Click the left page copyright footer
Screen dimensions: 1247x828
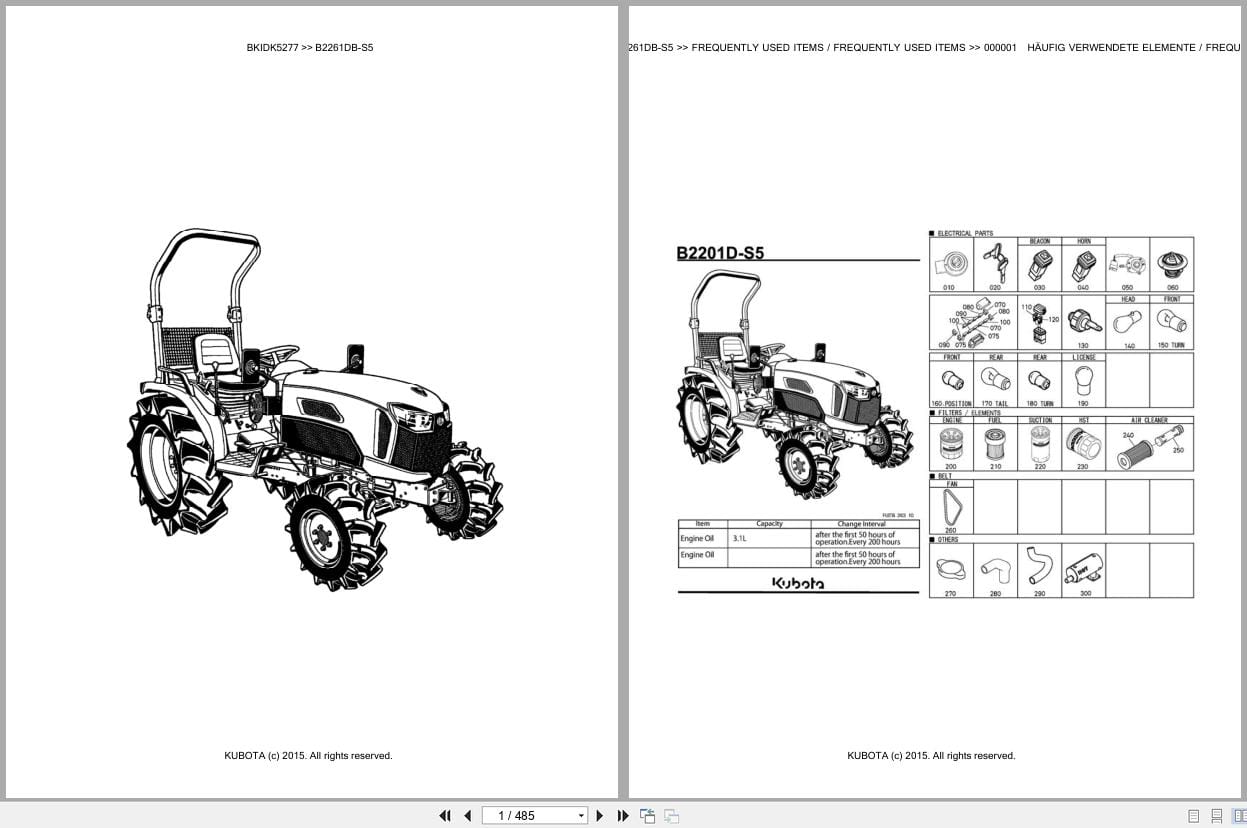pyautogui.click(x=308, y=756)
